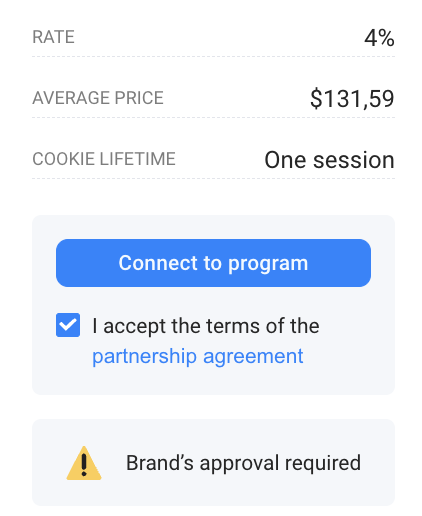Click the percent sign in the rate value
Image resolution: width=422 pixels, height=516 pixels.
coord(387,38)
